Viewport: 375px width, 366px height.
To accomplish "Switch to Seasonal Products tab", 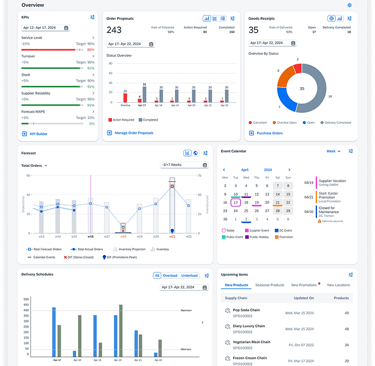I will click(x=270, y=285).
